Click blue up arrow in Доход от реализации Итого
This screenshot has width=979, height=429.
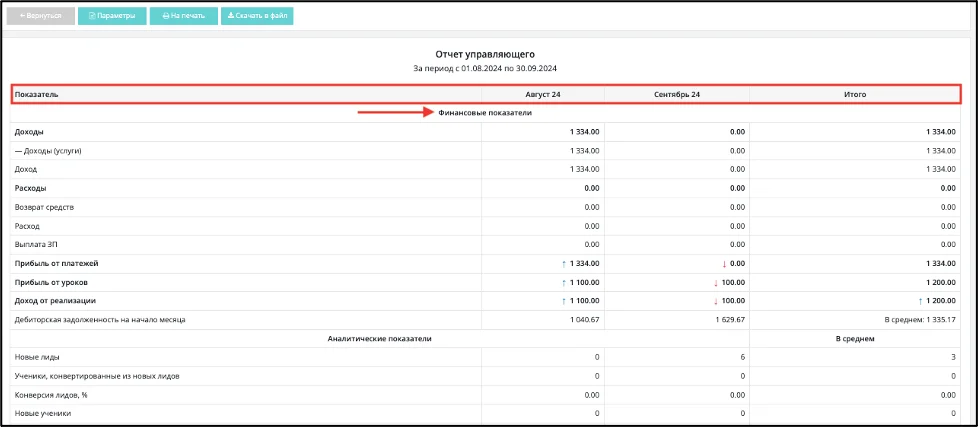(x=921, y=302)
